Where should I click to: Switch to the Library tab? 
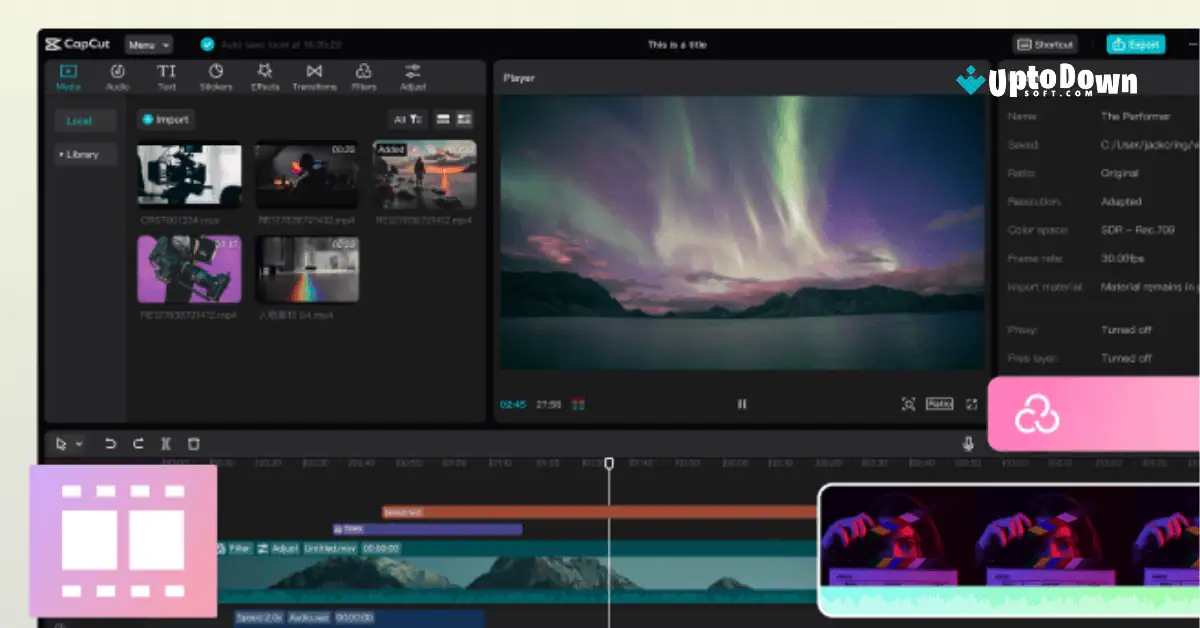coord(85,153)
